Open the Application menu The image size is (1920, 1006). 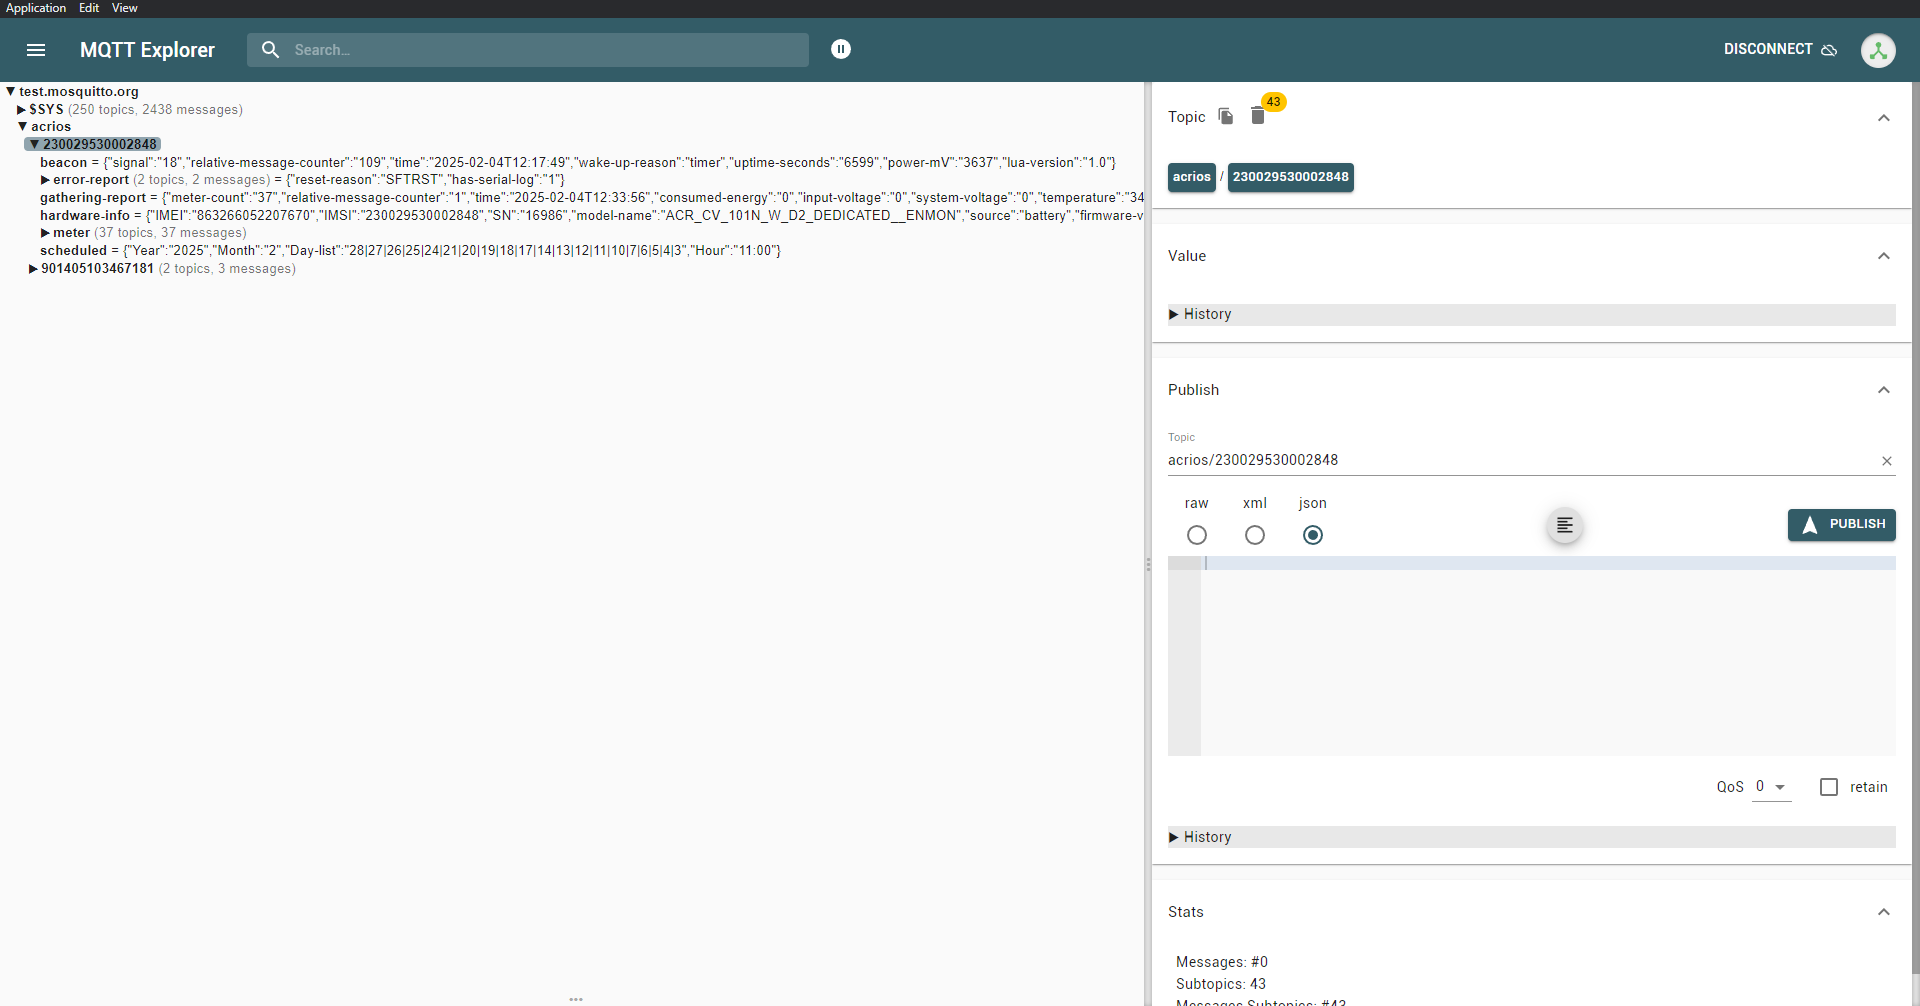point(36,8)
